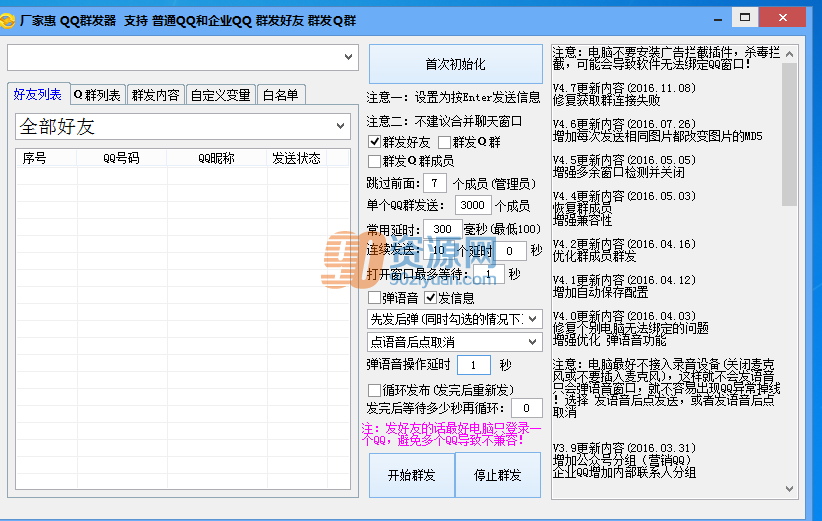Click the changelog scrollbar up arrow
The height and width of the screenshot is (521, 822).
[x=789, y=54]
